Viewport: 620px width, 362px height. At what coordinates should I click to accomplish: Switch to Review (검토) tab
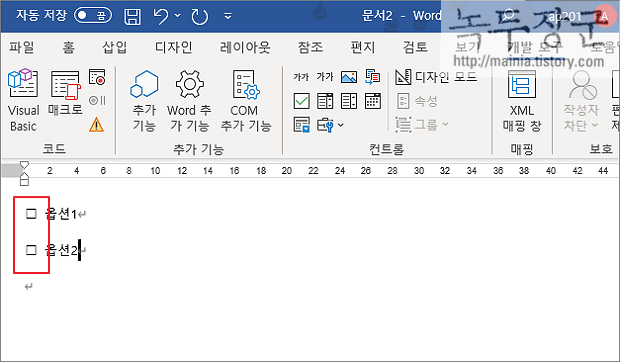[415, 47]
